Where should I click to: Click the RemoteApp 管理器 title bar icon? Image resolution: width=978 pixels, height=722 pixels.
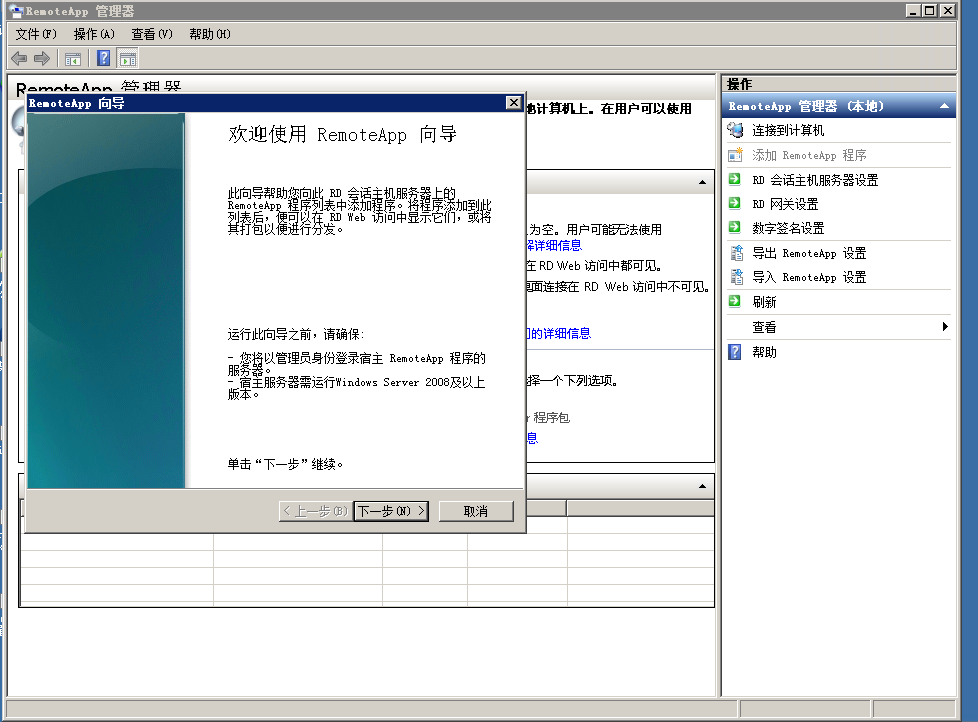click(x=16, y=11)
